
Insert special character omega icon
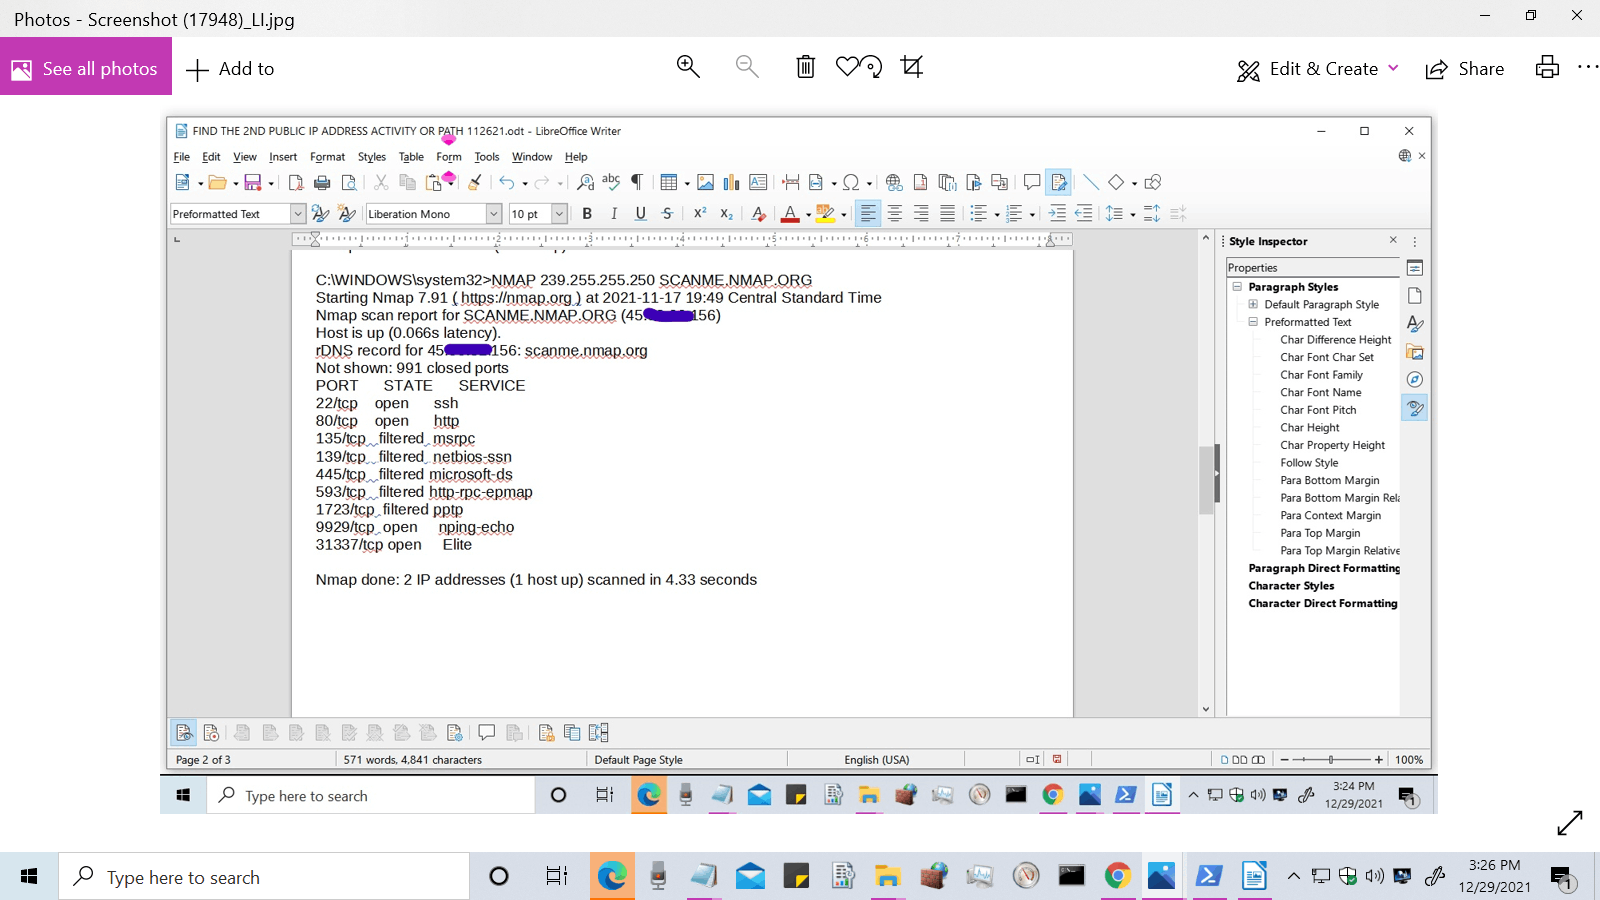[851, 182]
